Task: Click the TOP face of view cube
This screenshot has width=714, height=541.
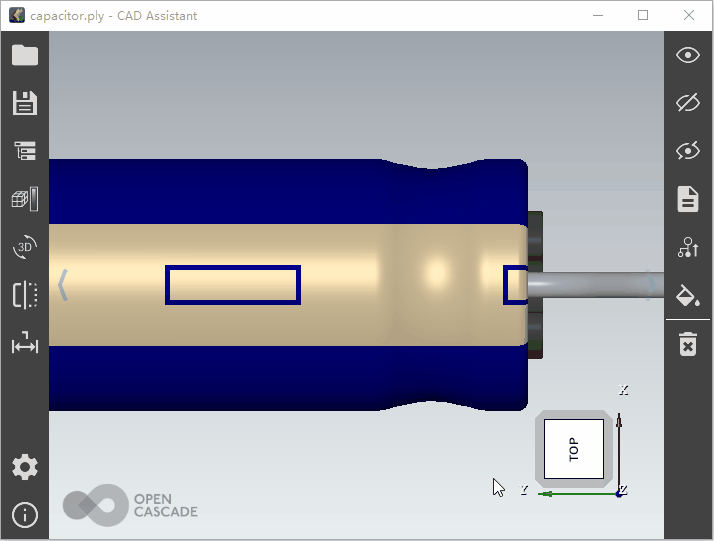Action: [574, 449]
